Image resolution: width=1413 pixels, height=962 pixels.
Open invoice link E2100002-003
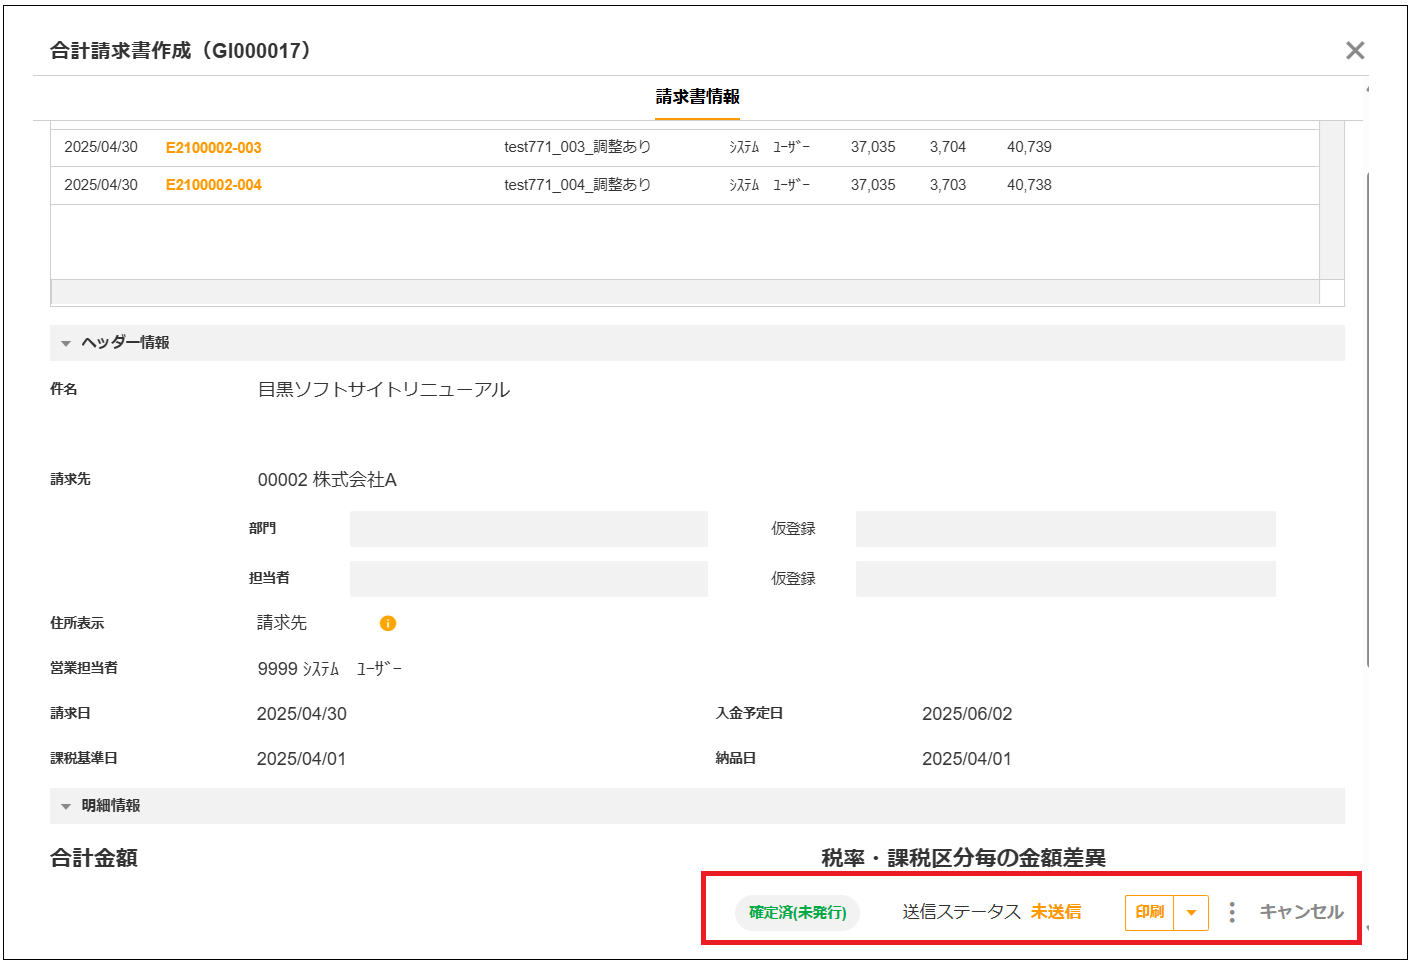click(x=214, y=148)
